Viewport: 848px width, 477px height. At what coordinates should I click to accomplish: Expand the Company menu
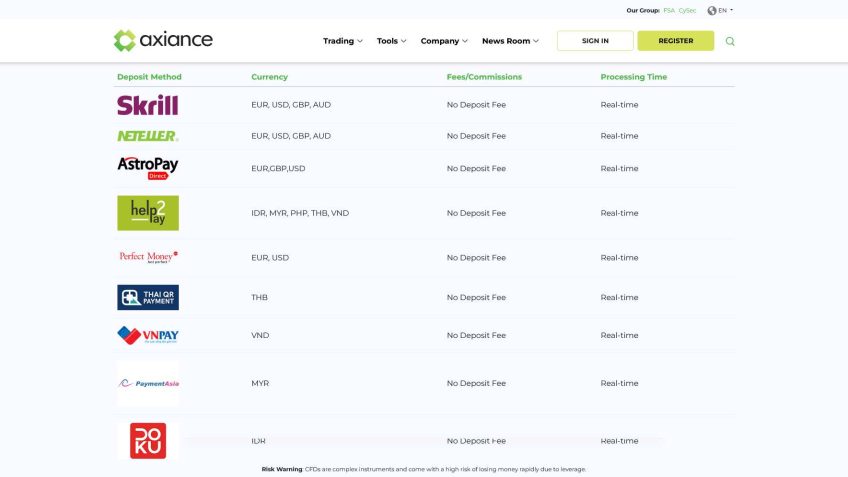pyautogui.click(x=444, y=41)
